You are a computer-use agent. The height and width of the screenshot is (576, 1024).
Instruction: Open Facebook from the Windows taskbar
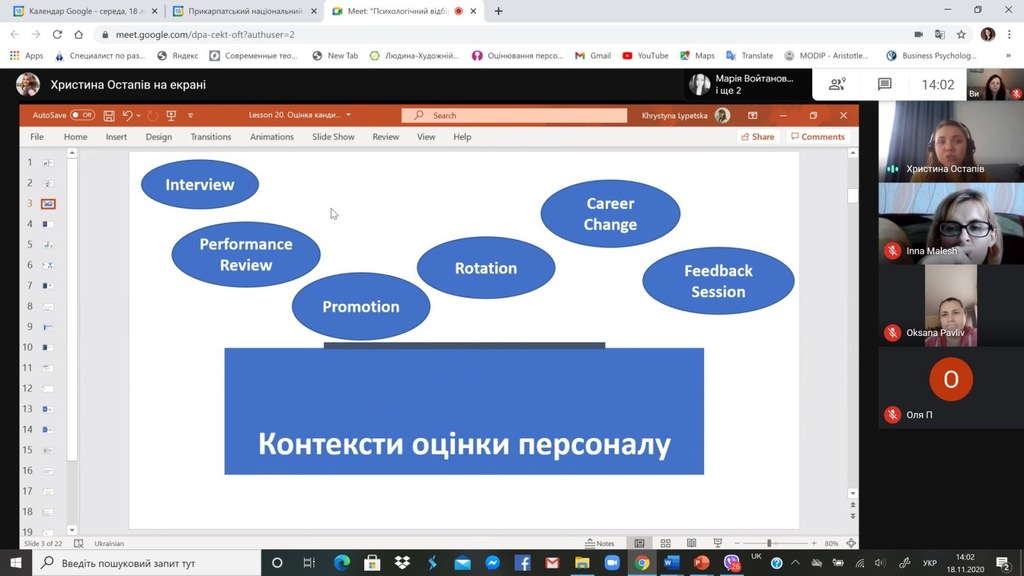[522, 563]
